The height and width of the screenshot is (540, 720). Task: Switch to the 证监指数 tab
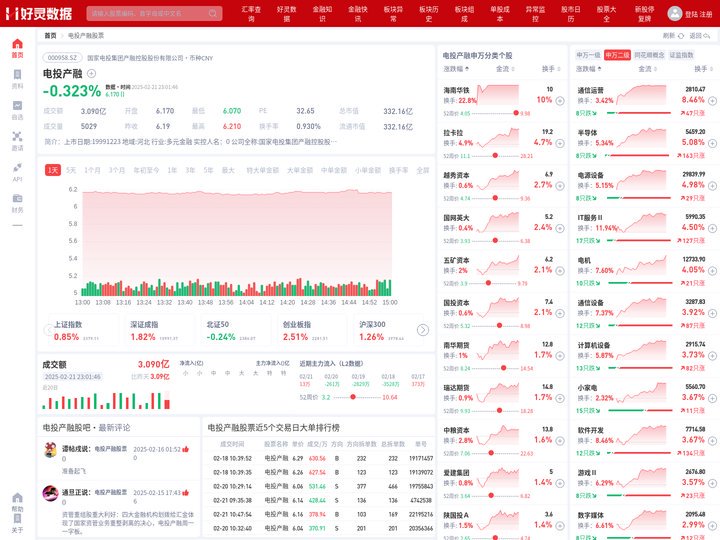point(681,55)
